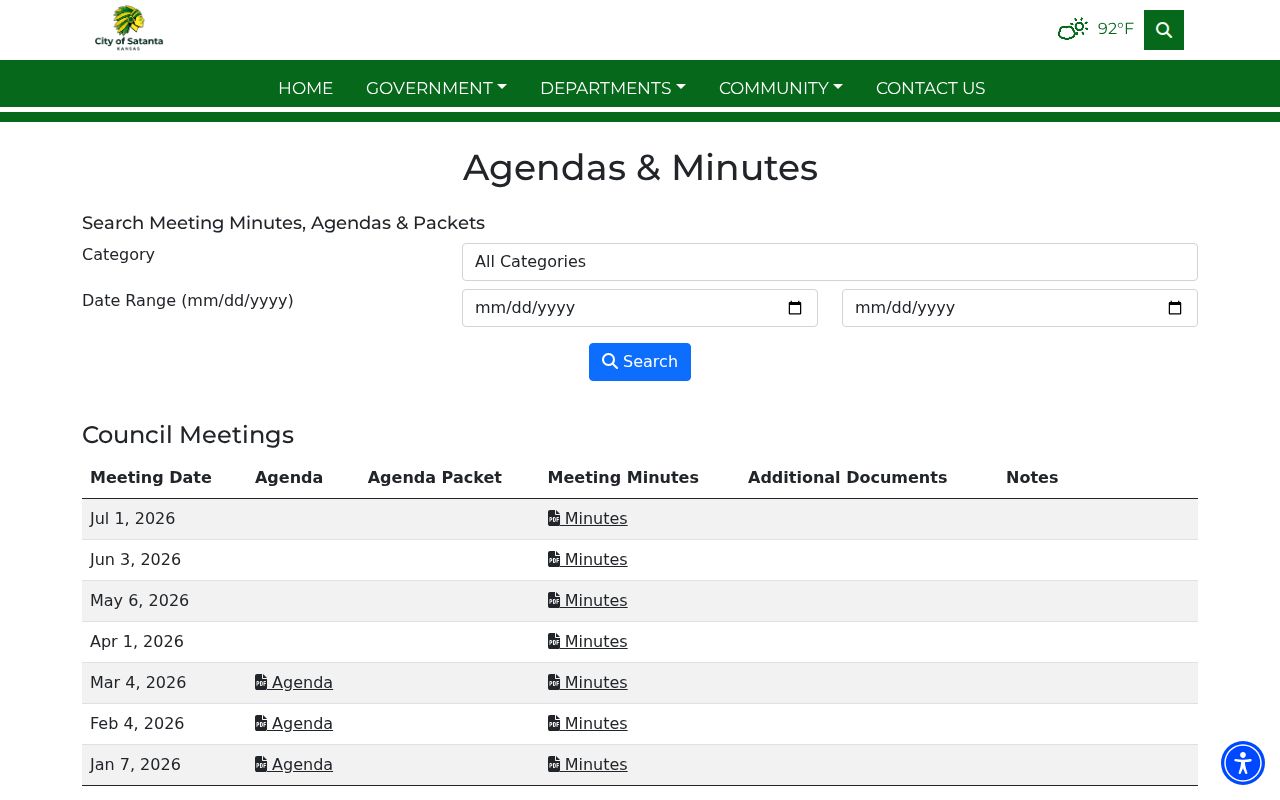1280x800 pixels.
Task: Open the Contact Us page
Action: (x=931, y=88)
